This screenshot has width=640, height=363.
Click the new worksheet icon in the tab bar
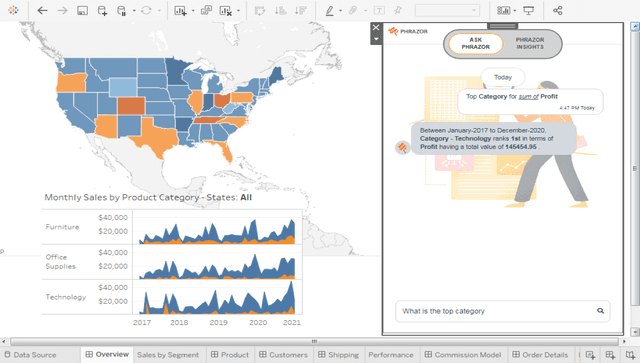[590, 355]
